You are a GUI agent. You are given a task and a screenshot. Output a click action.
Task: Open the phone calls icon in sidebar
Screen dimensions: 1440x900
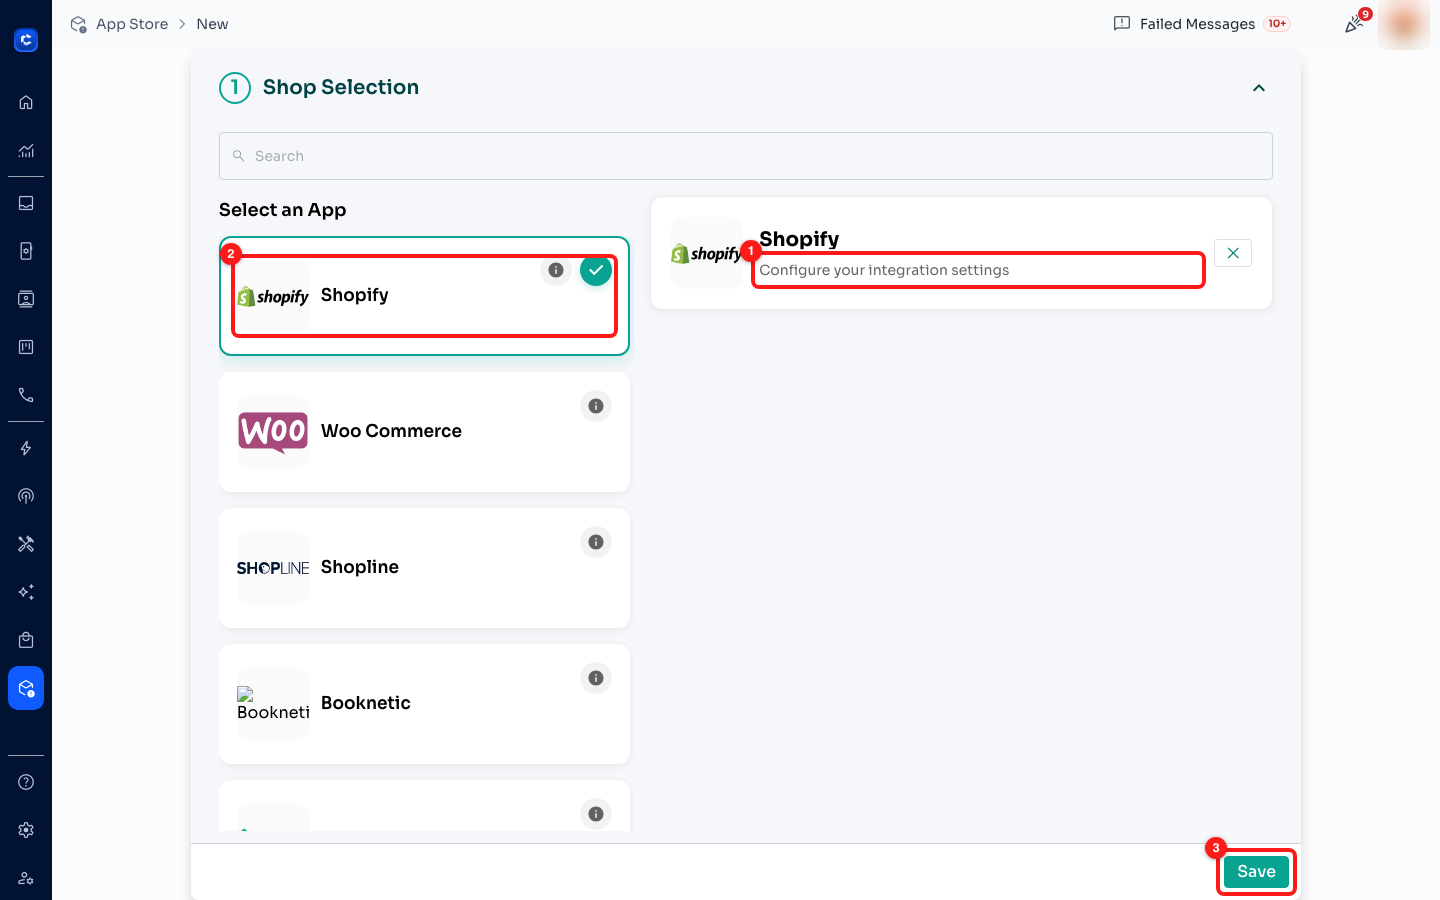point(26,395)
